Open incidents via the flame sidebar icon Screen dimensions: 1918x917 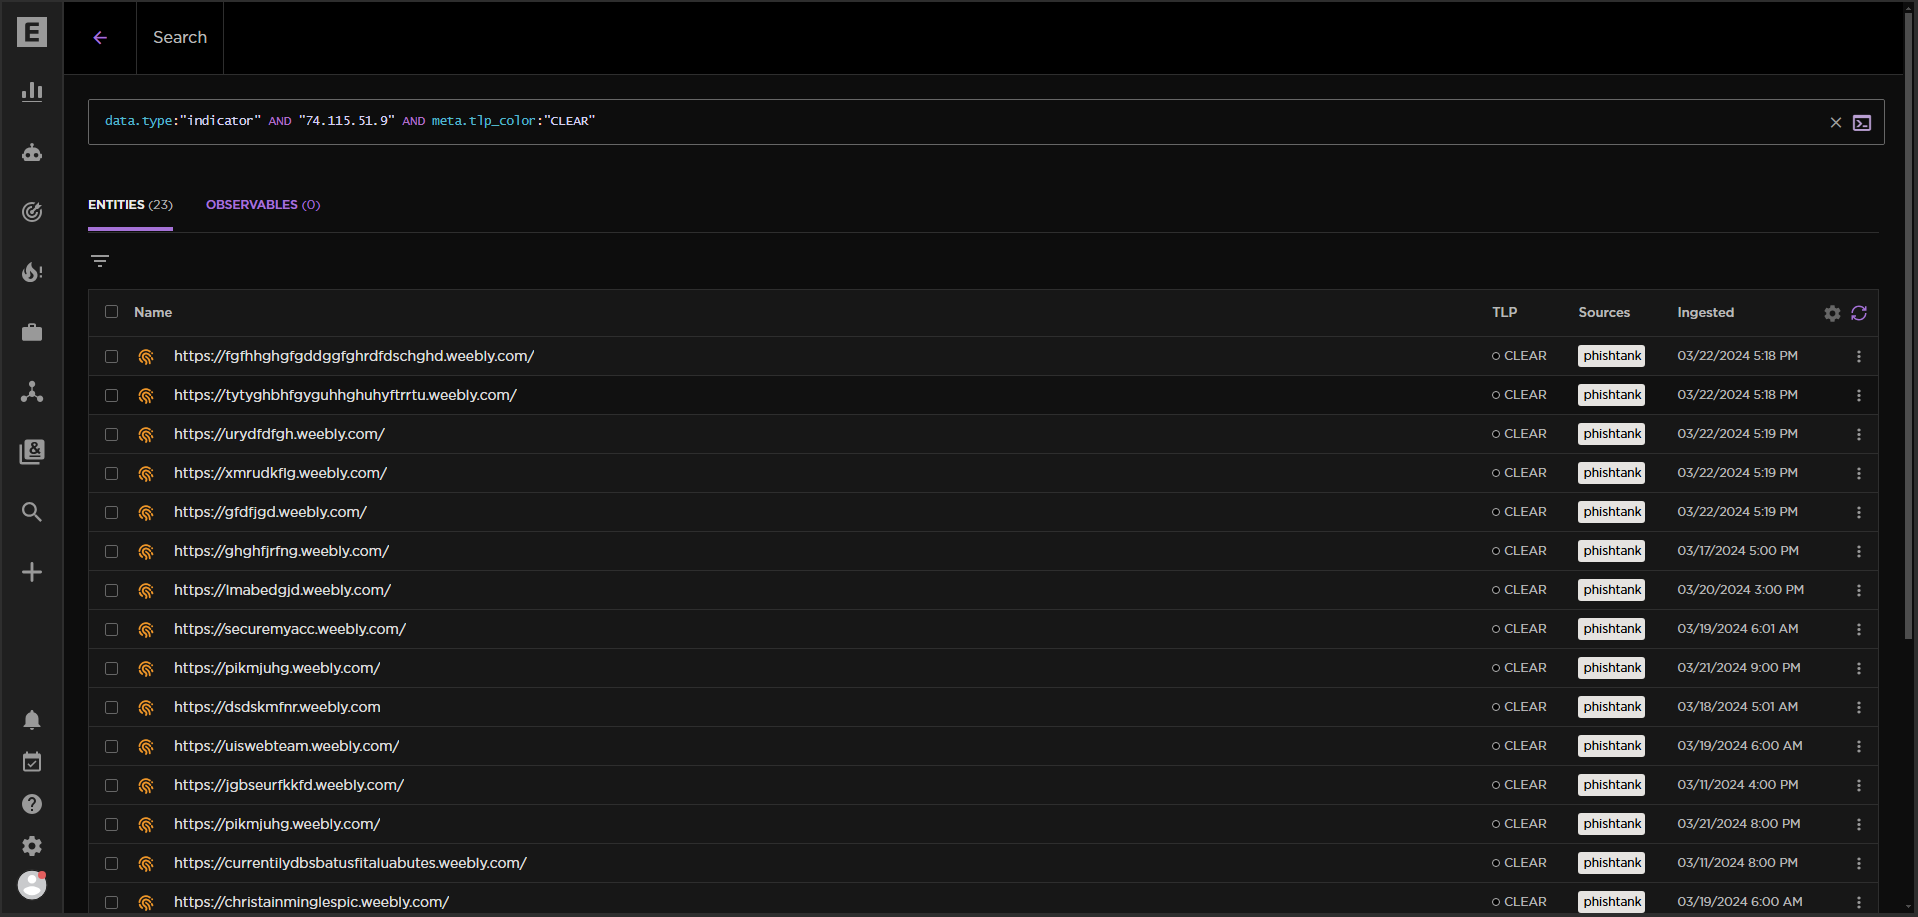tap(32, 272)
